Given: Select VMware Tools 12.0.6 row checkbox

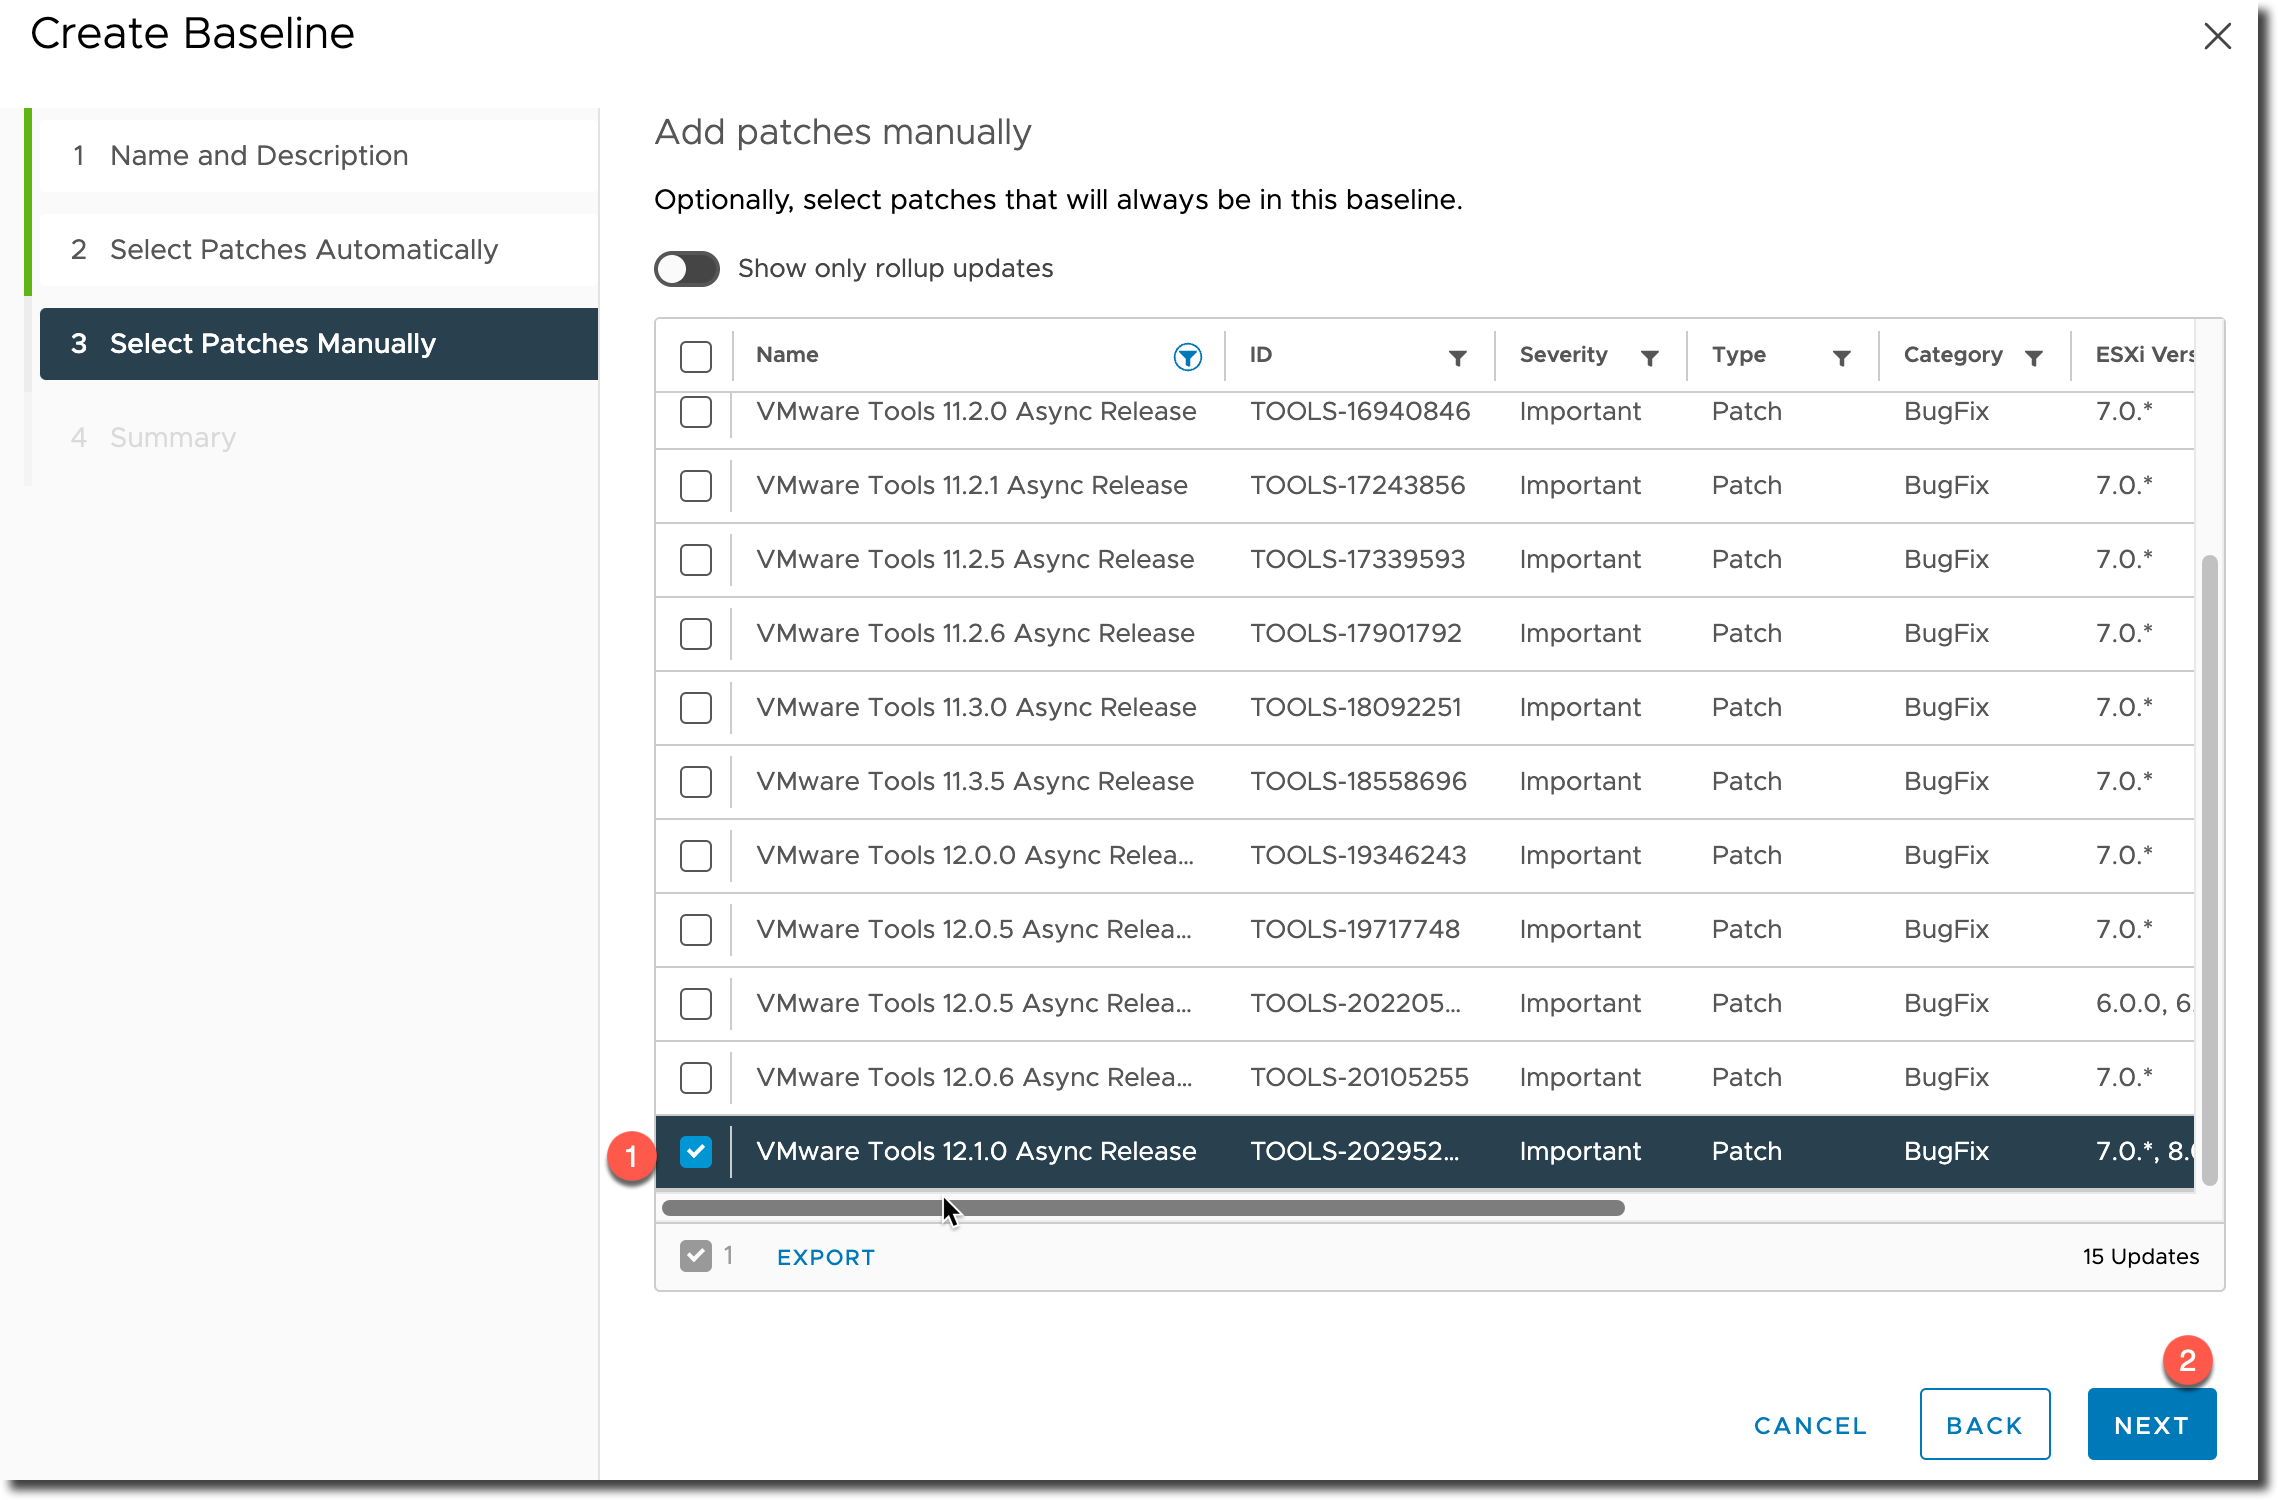Looking at the screenshot, I should pos(696,1078).
